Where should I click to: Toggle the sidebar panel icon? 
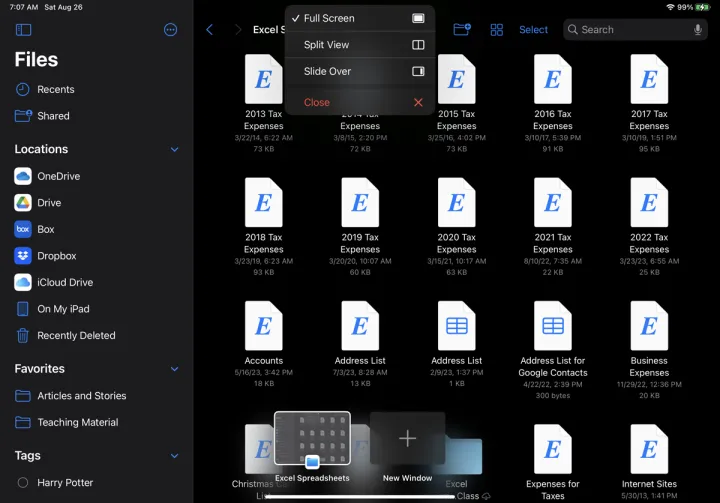[x=23, y=30]
